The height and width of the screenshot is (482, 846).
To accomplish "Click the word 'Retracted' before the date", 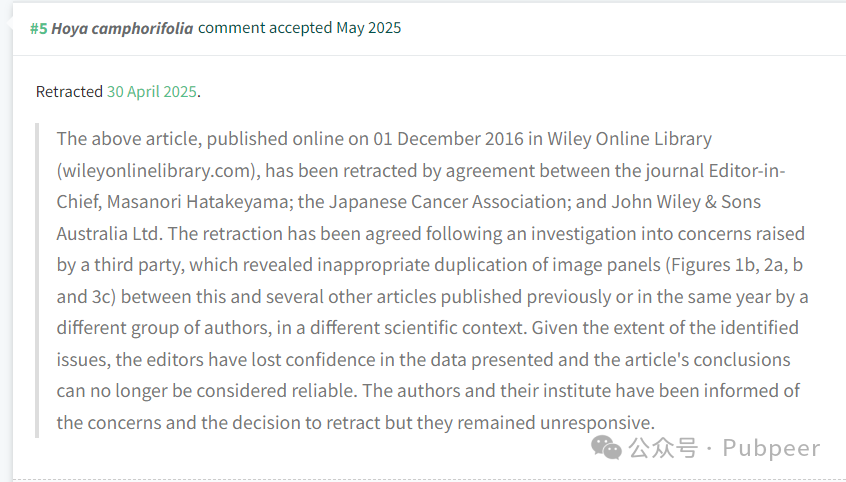I will tap(69, 92).
